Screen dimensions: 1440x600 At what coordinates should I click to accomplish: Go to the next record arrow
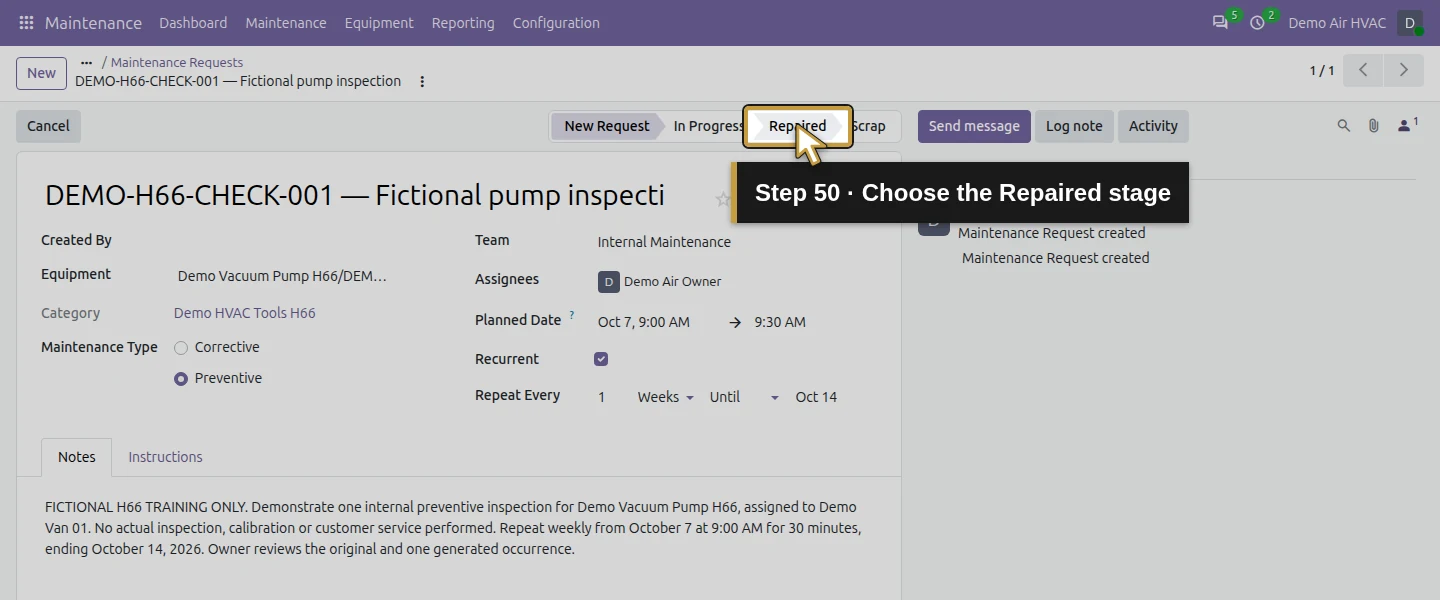click(x=1403, y=71)
